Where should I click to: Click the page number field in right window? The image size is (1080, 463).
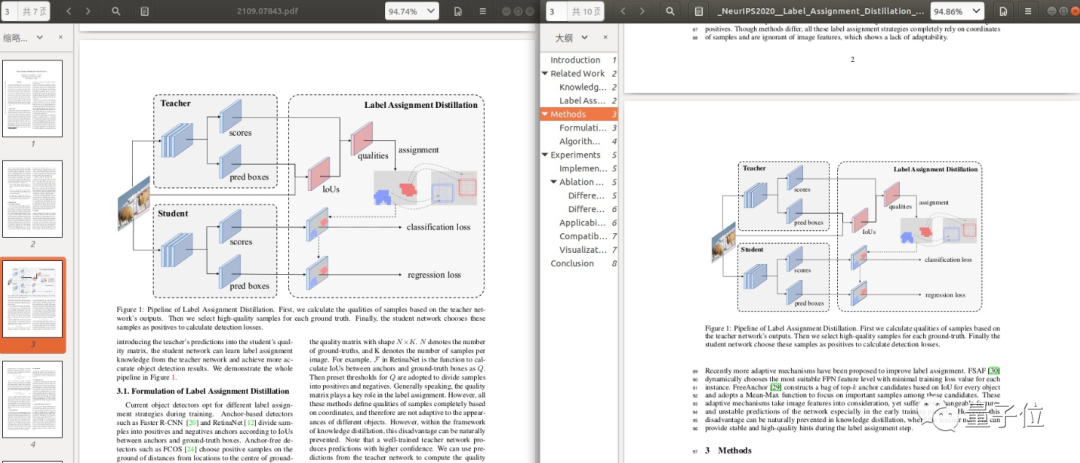point(554,11)
